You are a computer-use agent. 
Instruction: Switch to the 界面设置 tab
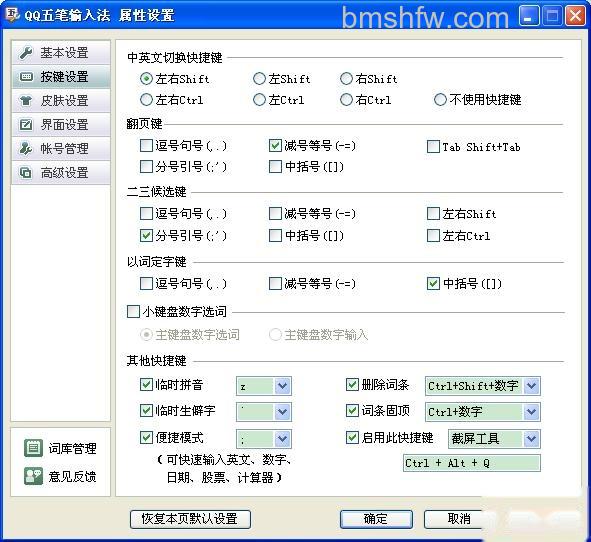coord(61,124)
